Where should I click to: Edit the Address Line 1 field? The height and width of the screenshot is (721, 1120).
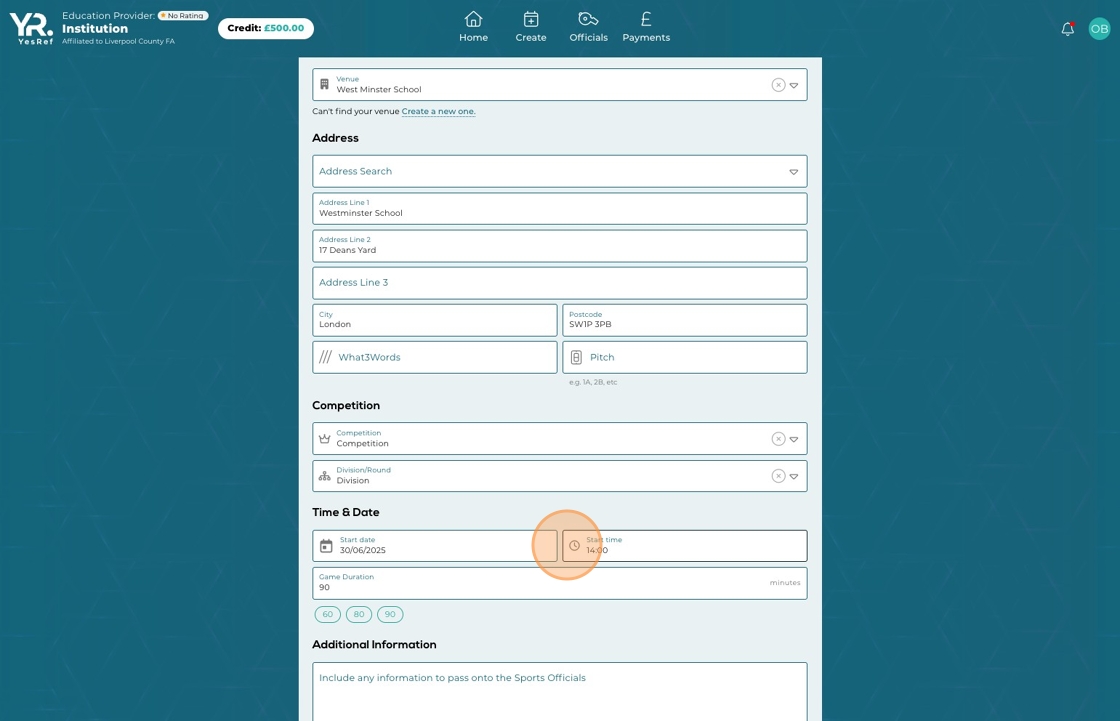coord(559,209)
